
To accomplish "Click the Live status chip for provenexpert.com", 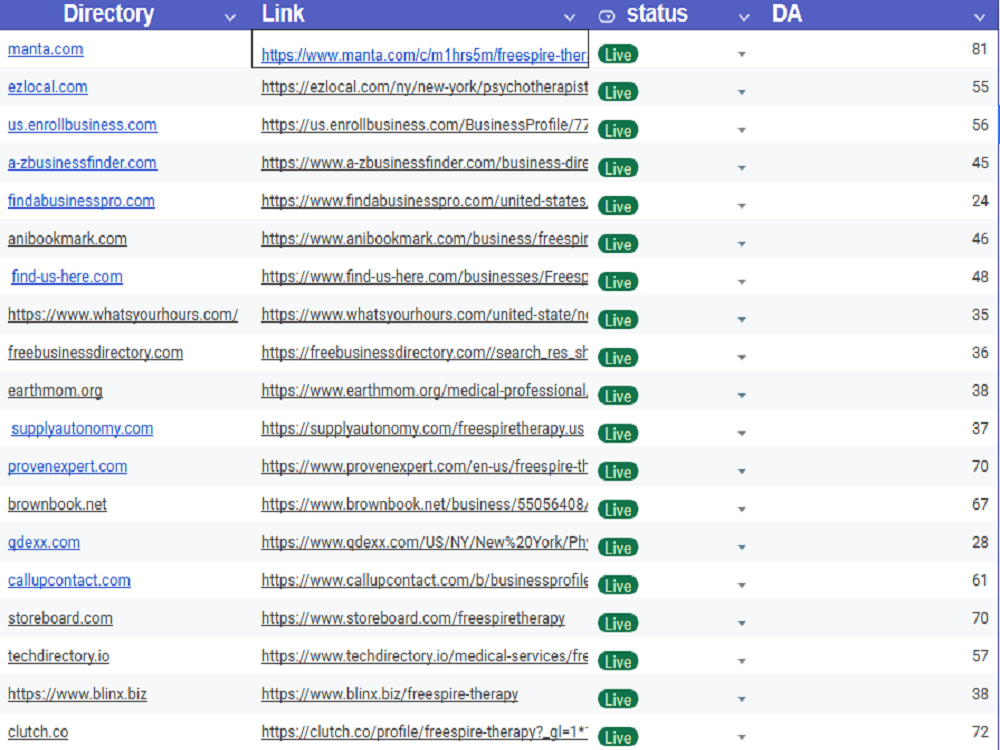I will pos(618,472).
